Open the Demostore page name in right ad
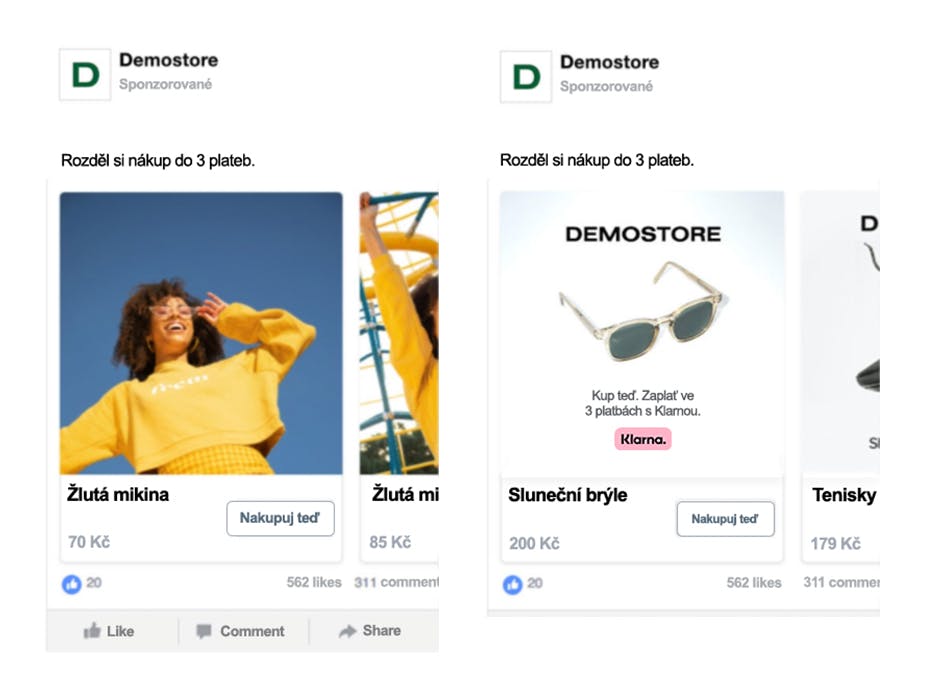 (609, 62)
